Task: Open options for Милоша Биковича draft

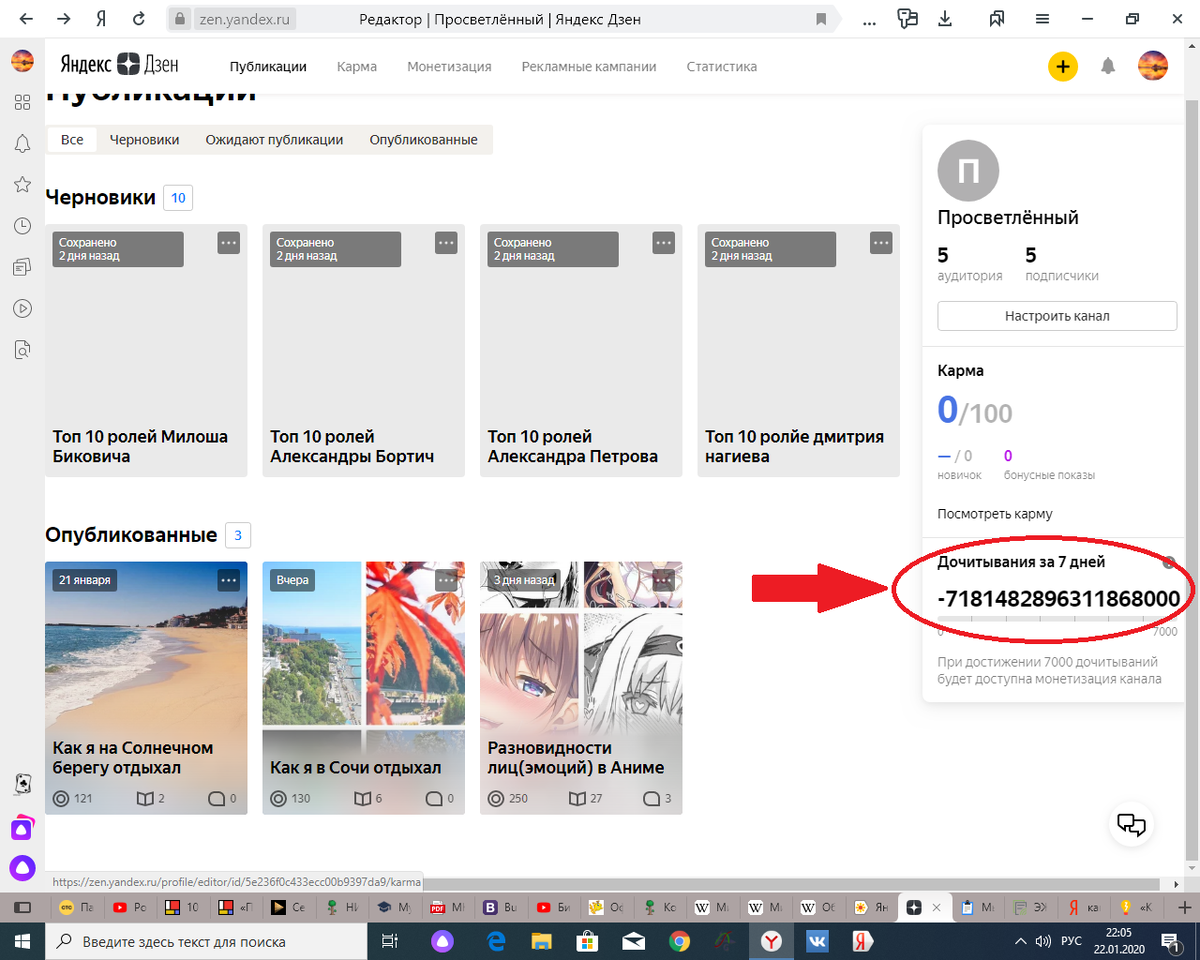Action: click(x=229, y=243)
